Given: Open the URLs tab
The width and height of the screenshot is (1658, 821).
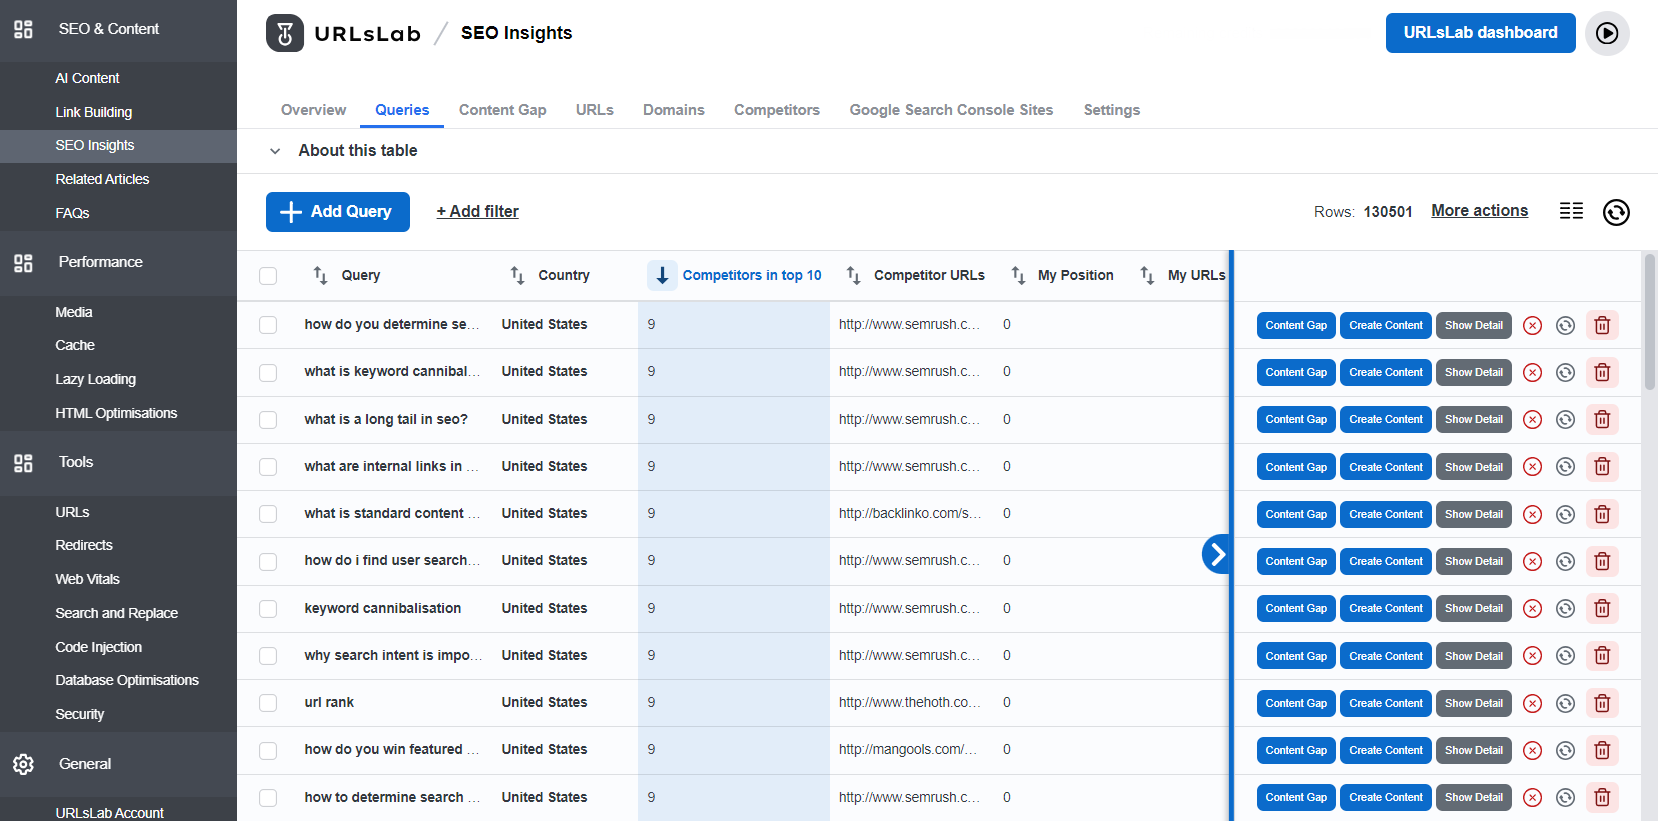Looking at the screenshot, I should pyautogui.click(x=595, y=110).
